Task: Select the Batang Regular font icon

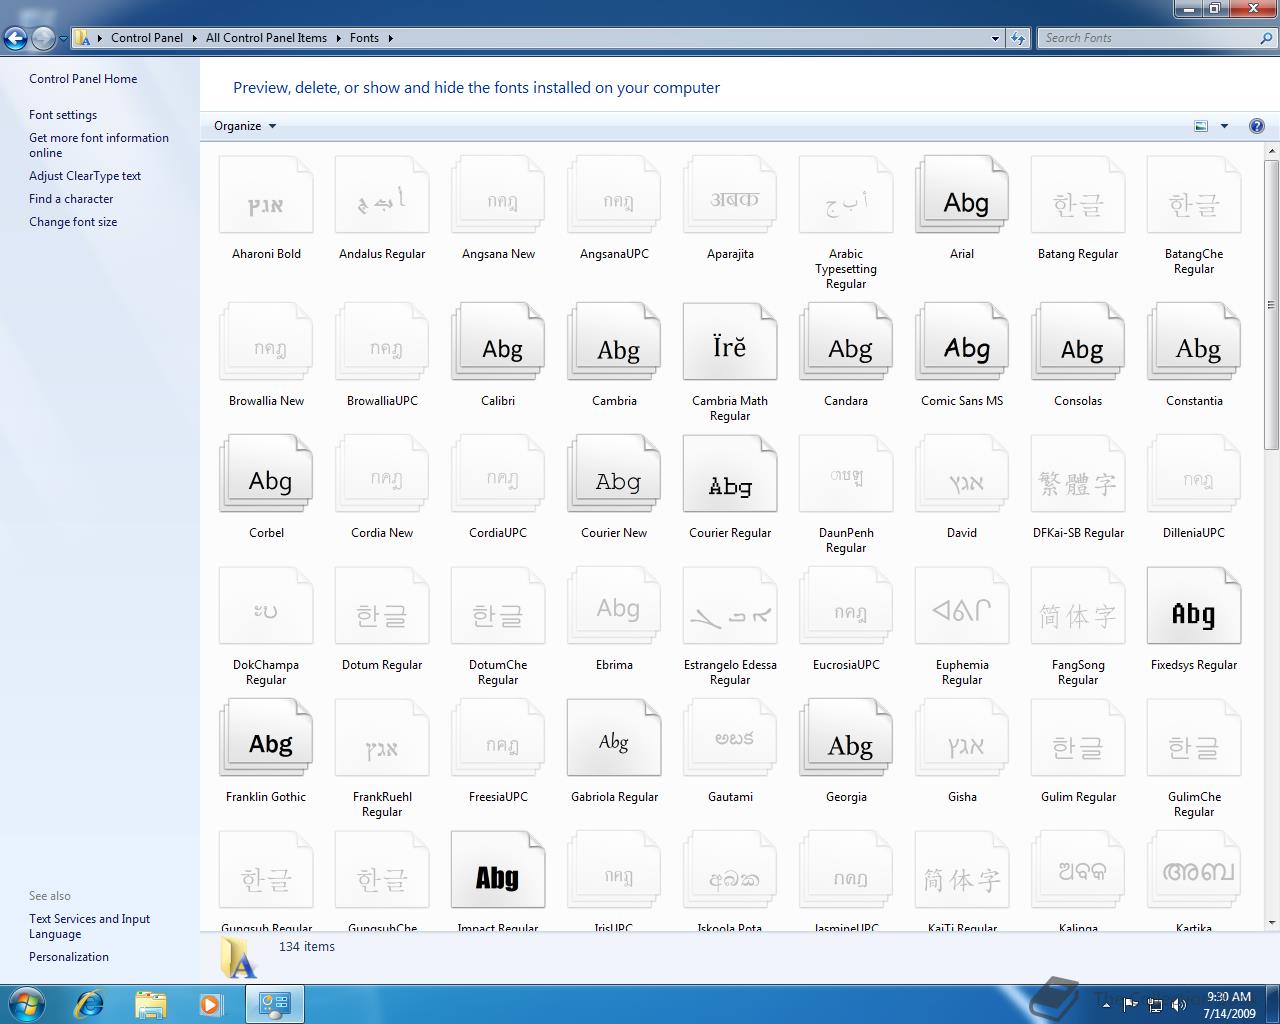Action: pyautogui.click(x=1078, y=196)
